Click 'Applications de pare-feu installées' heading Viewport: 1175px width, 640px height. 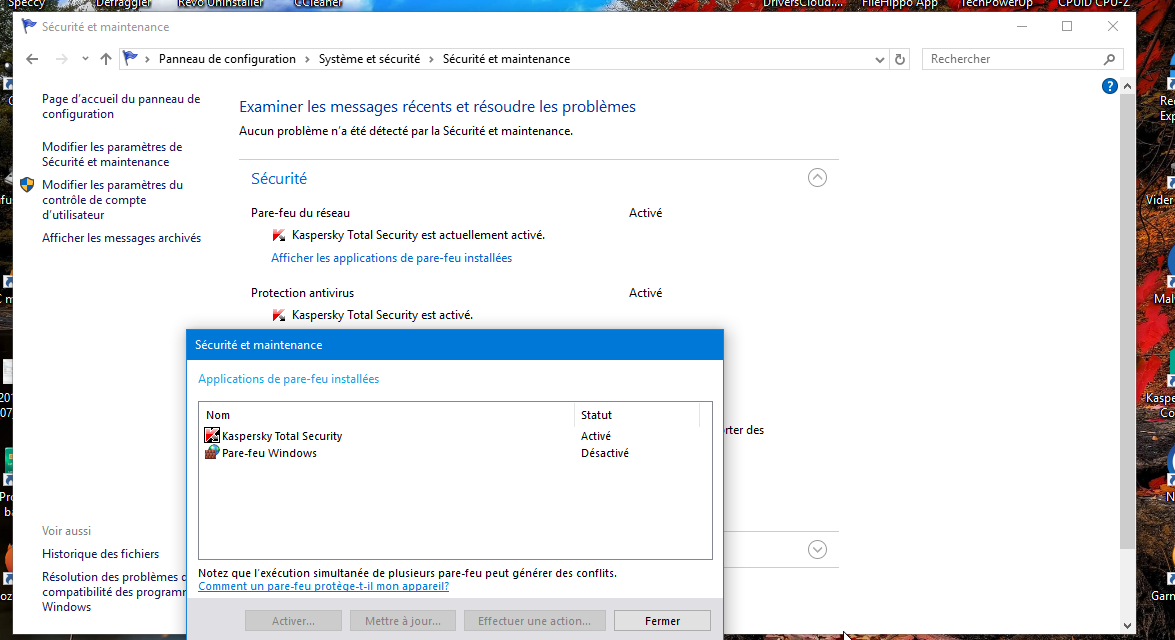point(289,379)
